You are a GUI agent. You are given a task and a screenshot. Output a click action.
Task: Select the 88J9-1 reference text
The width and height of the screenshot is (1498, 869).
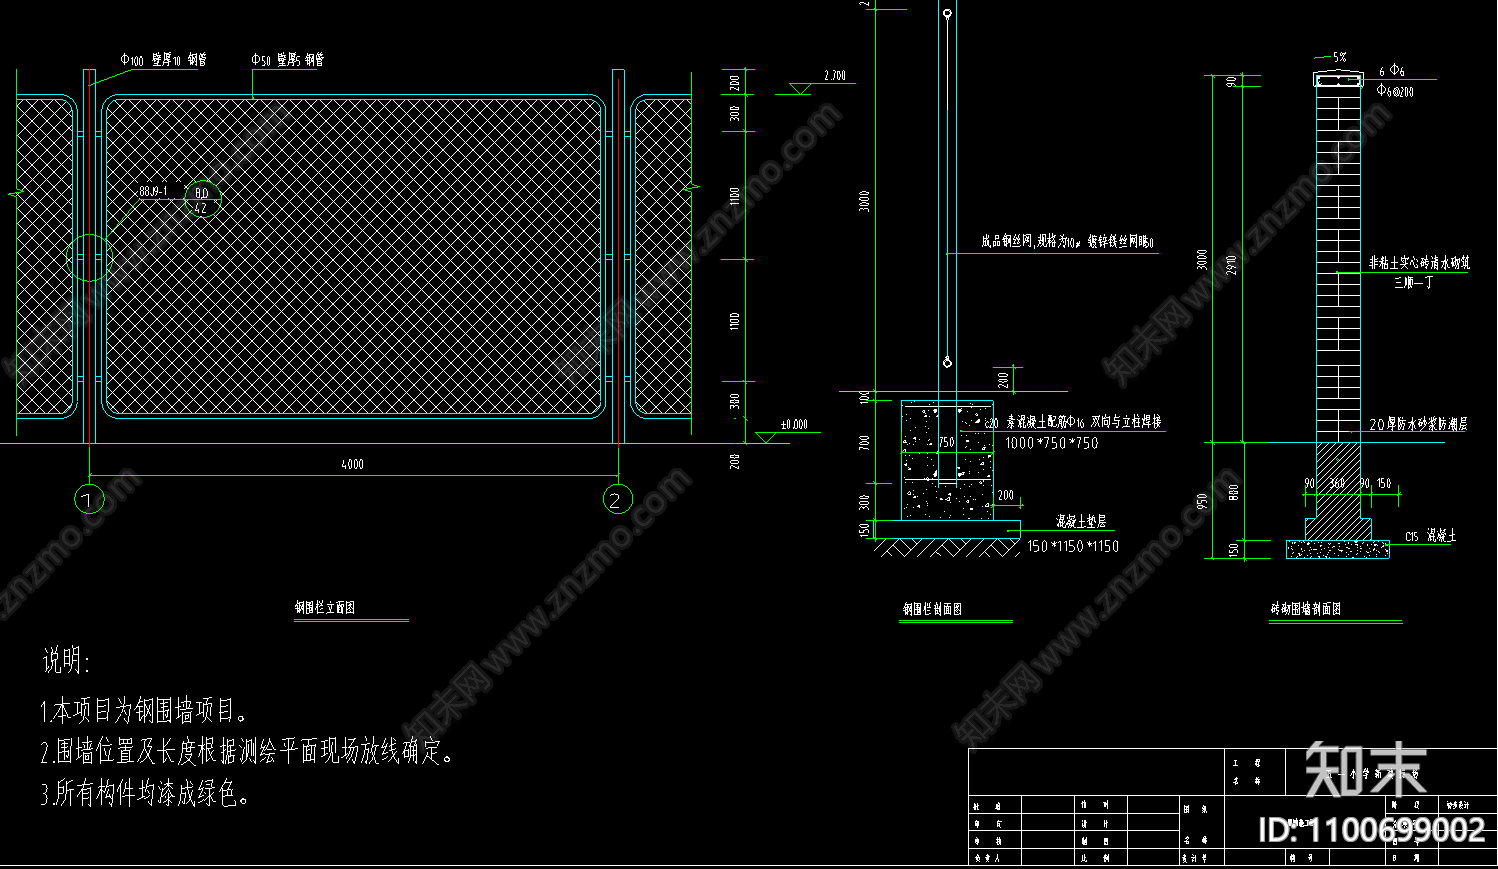click(153, 191)
